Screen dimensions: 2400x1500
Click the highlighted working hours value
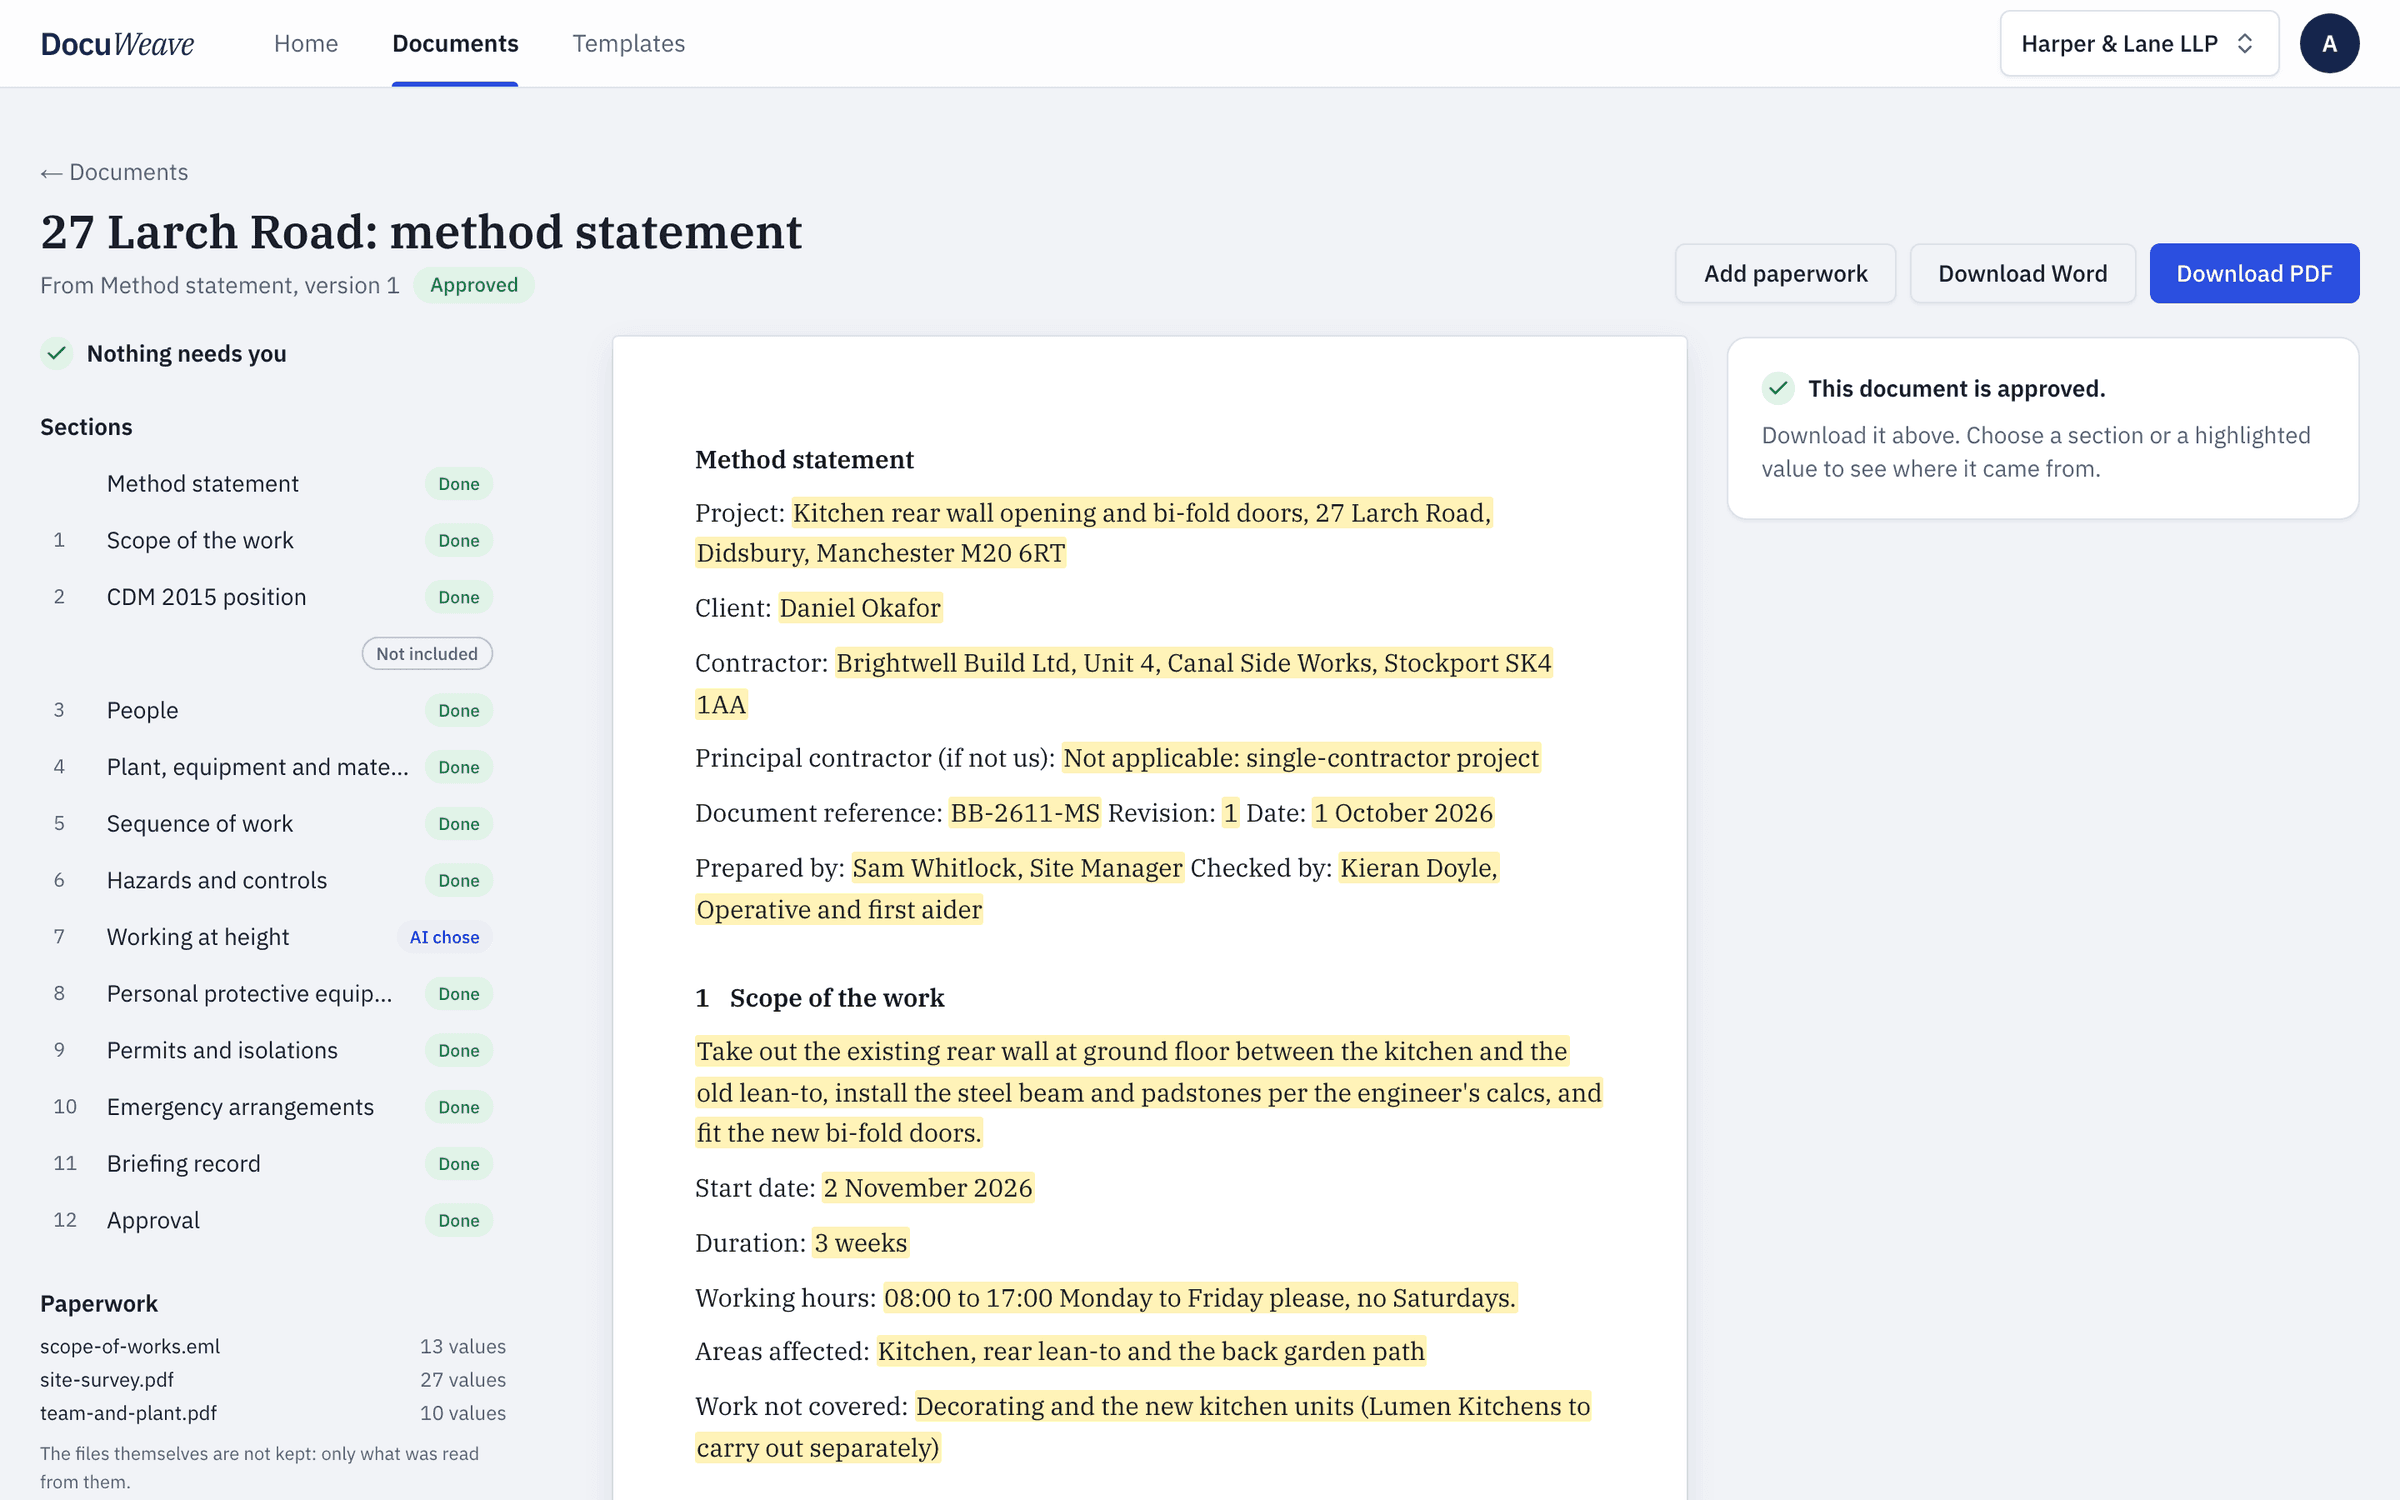tap(1200, 1298)
